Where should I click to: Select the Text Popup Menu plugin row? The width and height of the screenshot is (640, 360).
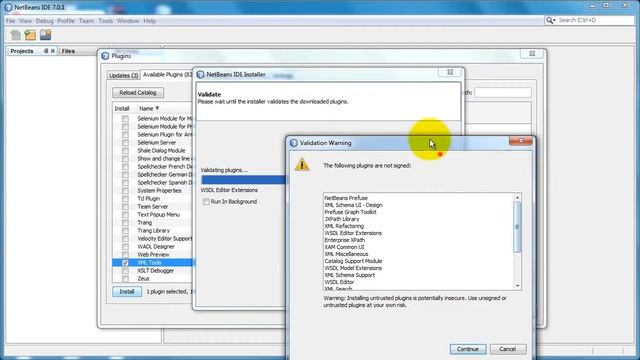coord(153,215)
